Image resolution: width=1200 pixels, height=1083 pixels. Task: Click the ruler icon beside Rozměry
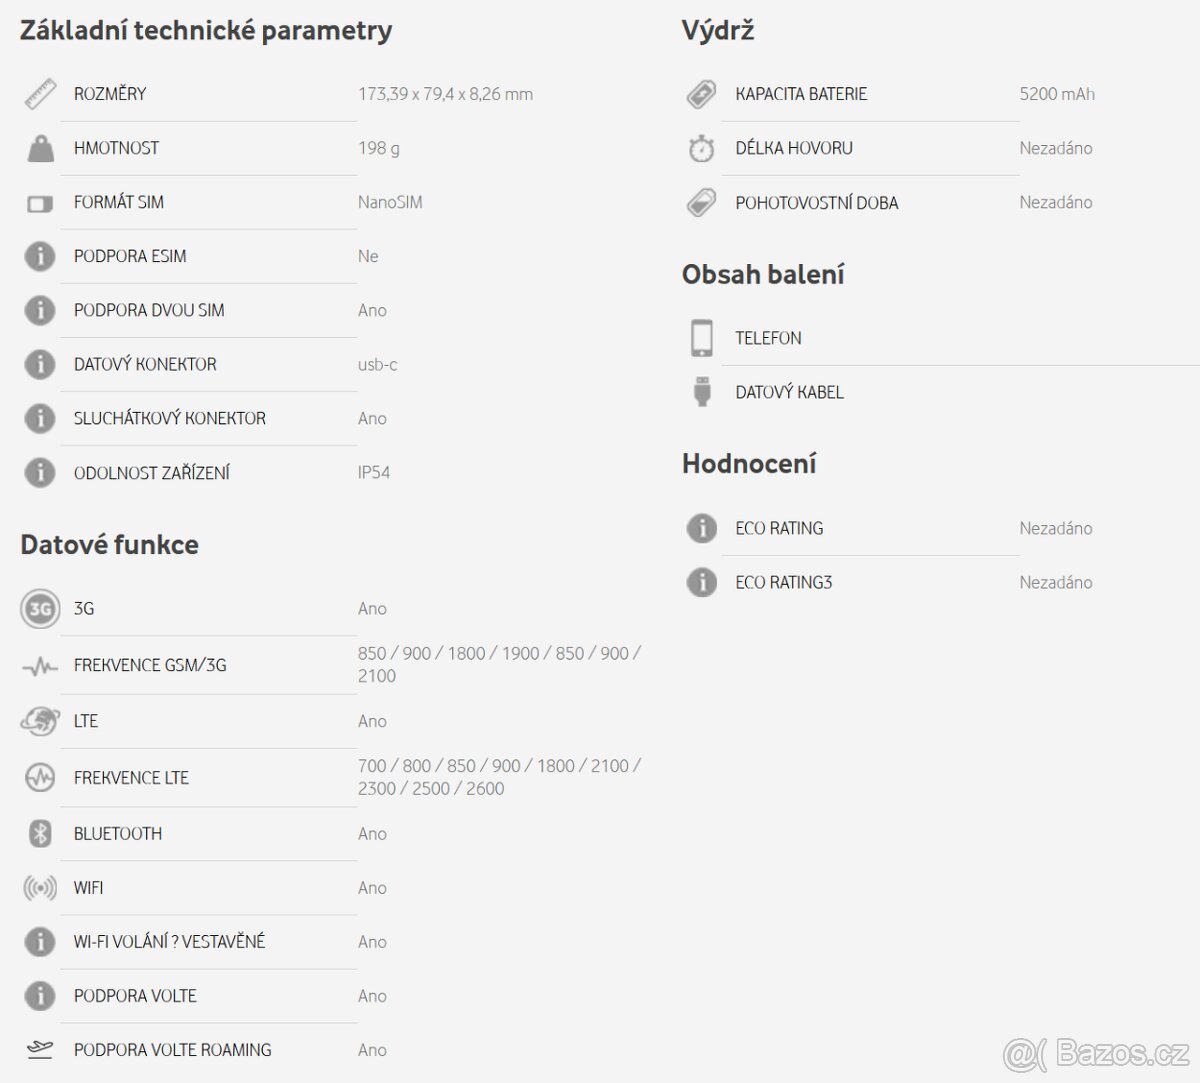coord(40,95)
